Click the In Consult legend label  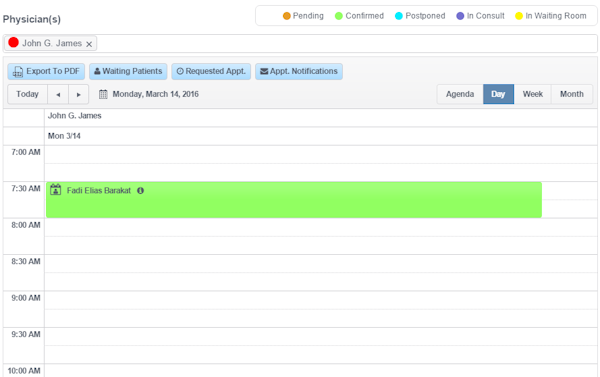click(486, 16)
